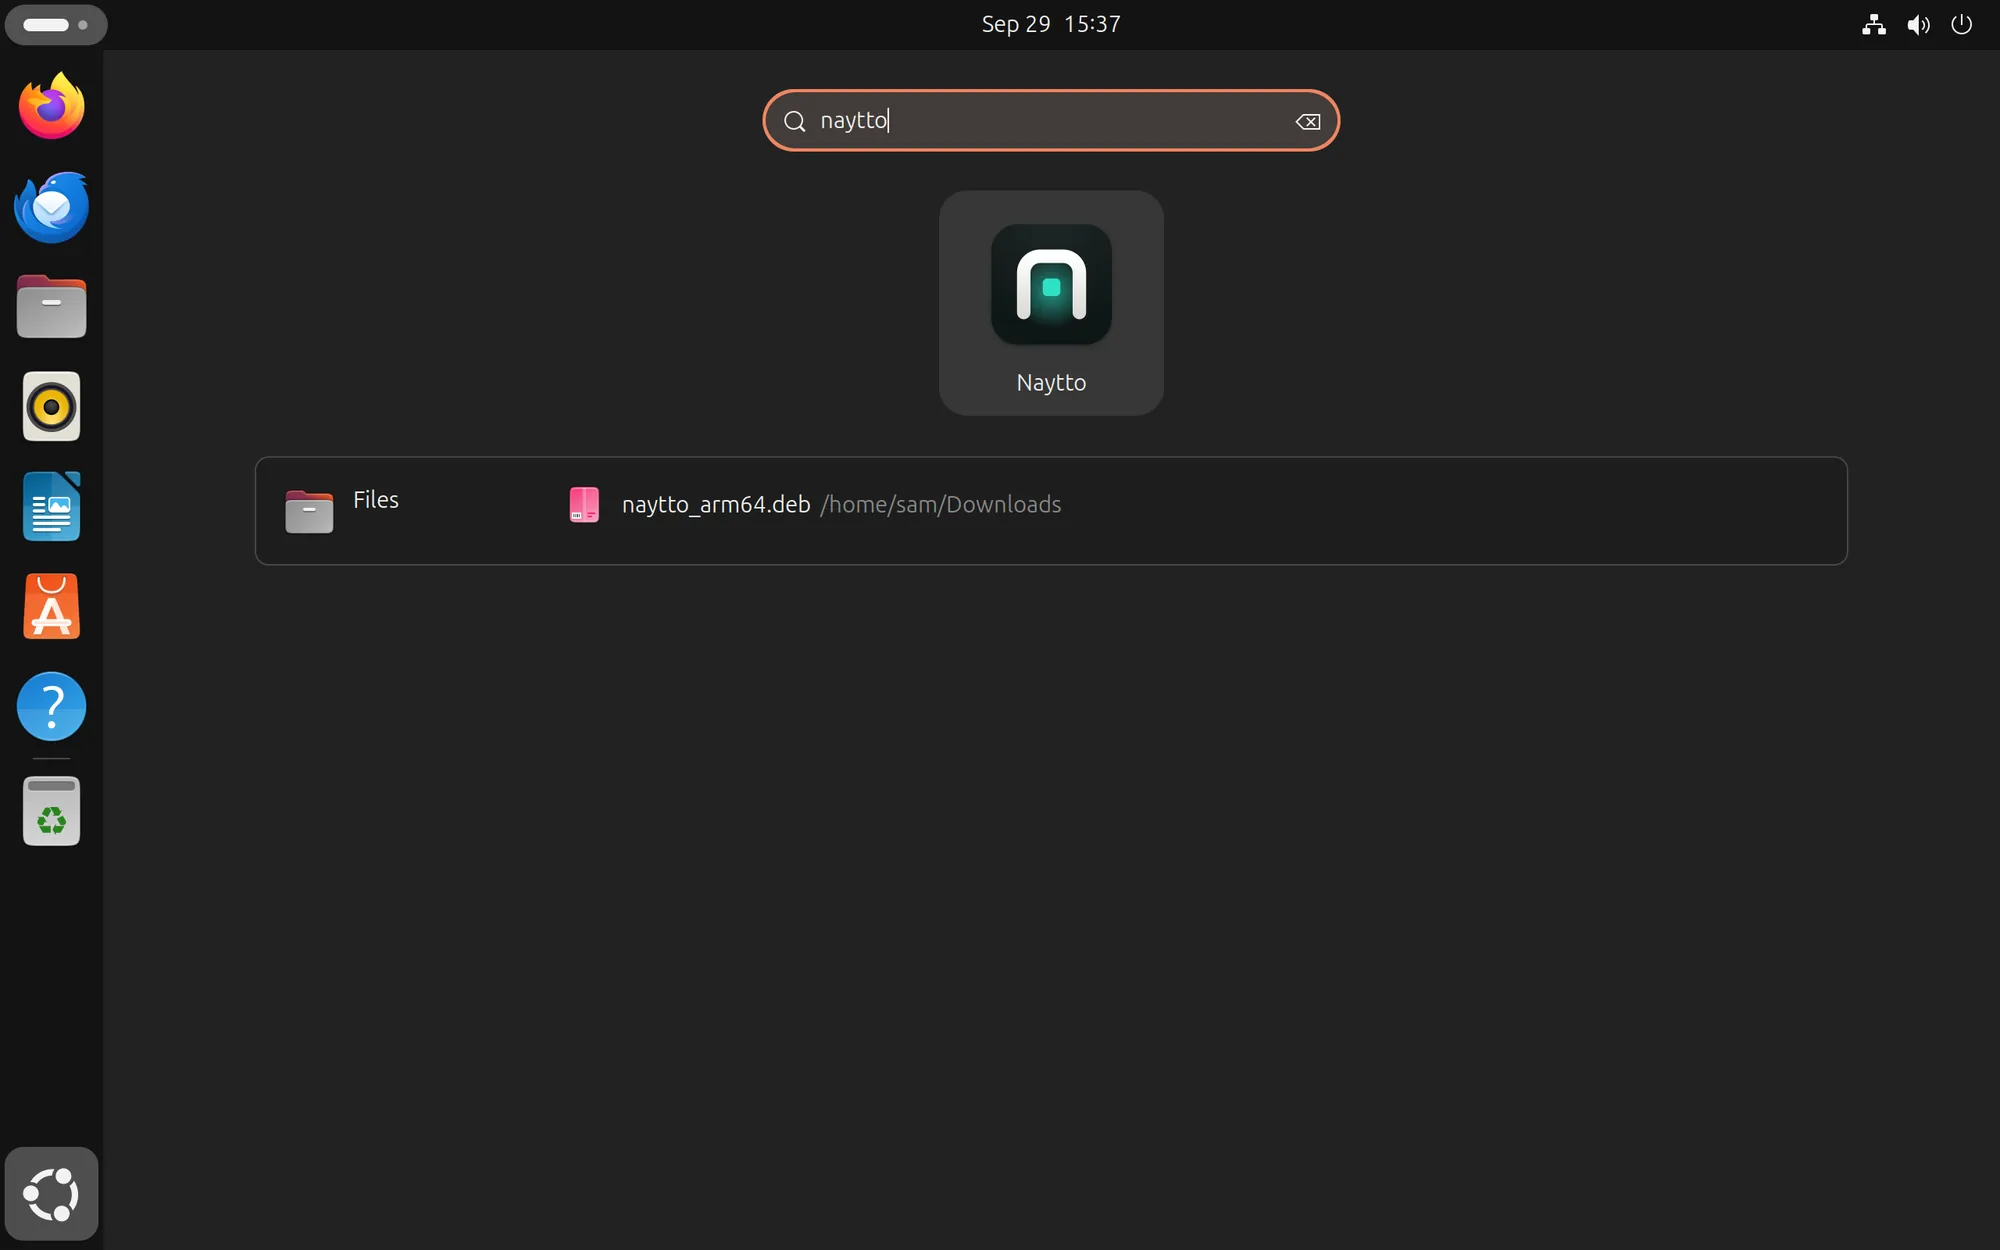Open Firefox from the dock
Image resolution: width=2000 pixels, height=1250 pixels.
tap(52, 106)
